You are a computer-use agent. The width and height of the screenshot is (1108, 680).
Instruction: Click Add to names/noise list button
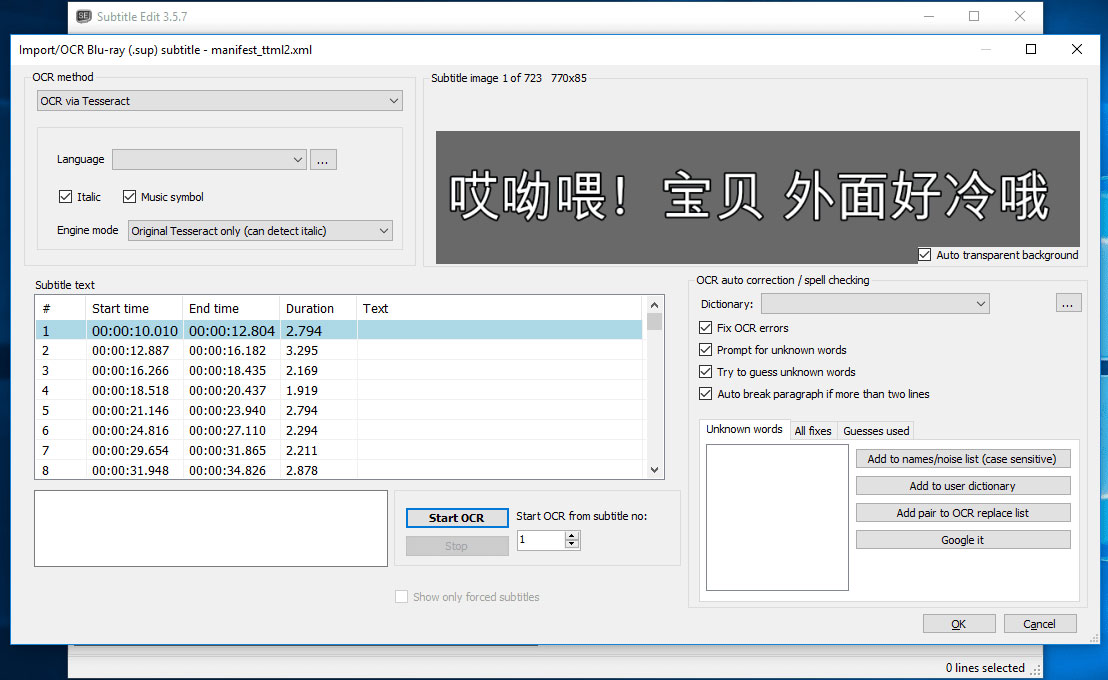tap(962, 459)
